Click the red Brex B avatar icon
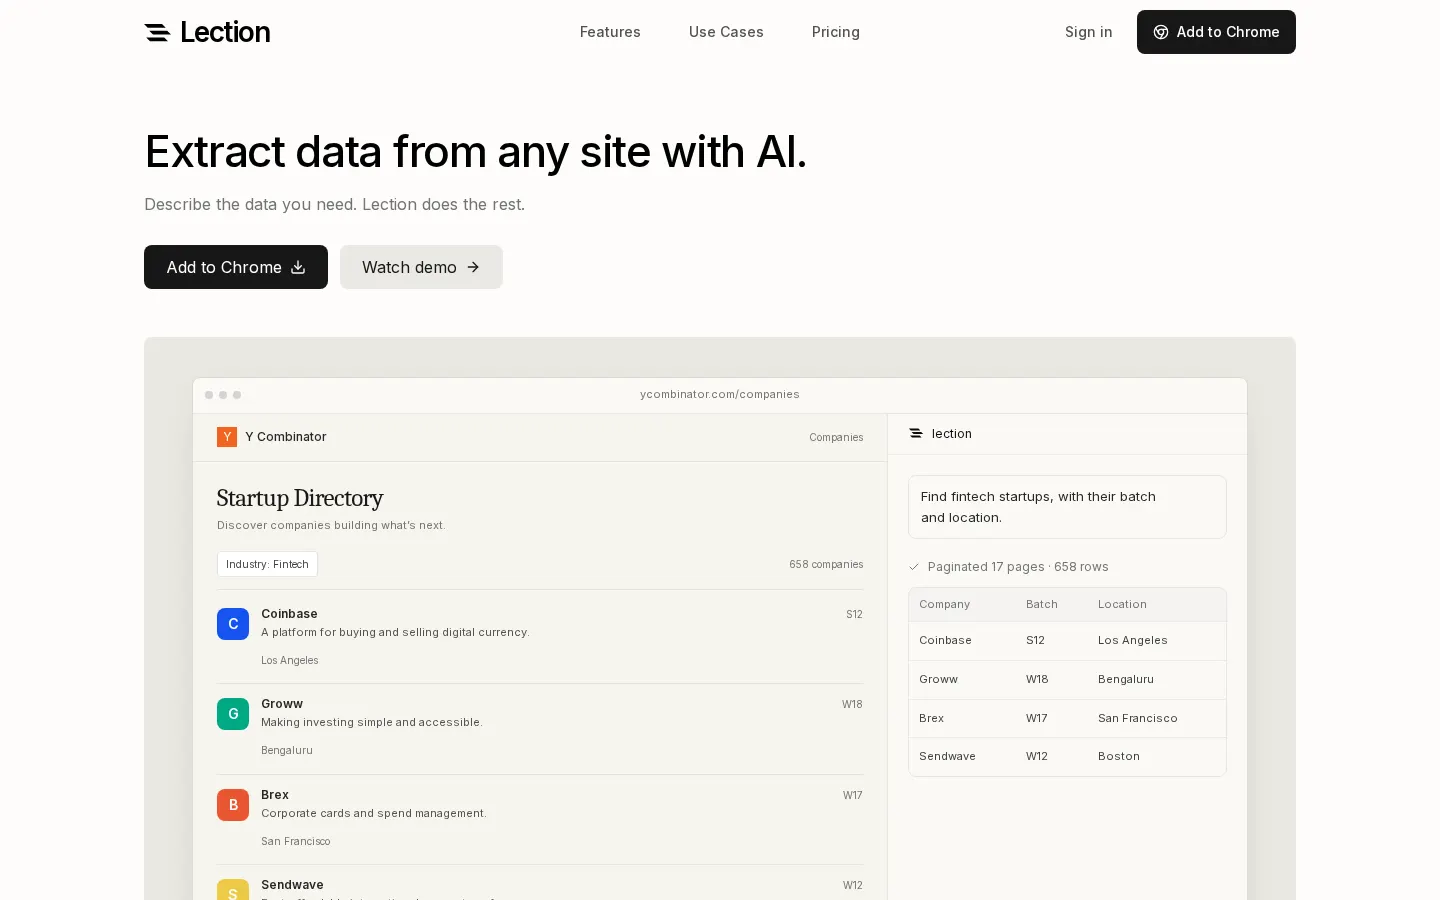Screen dimensions: 1440x900 233,805
